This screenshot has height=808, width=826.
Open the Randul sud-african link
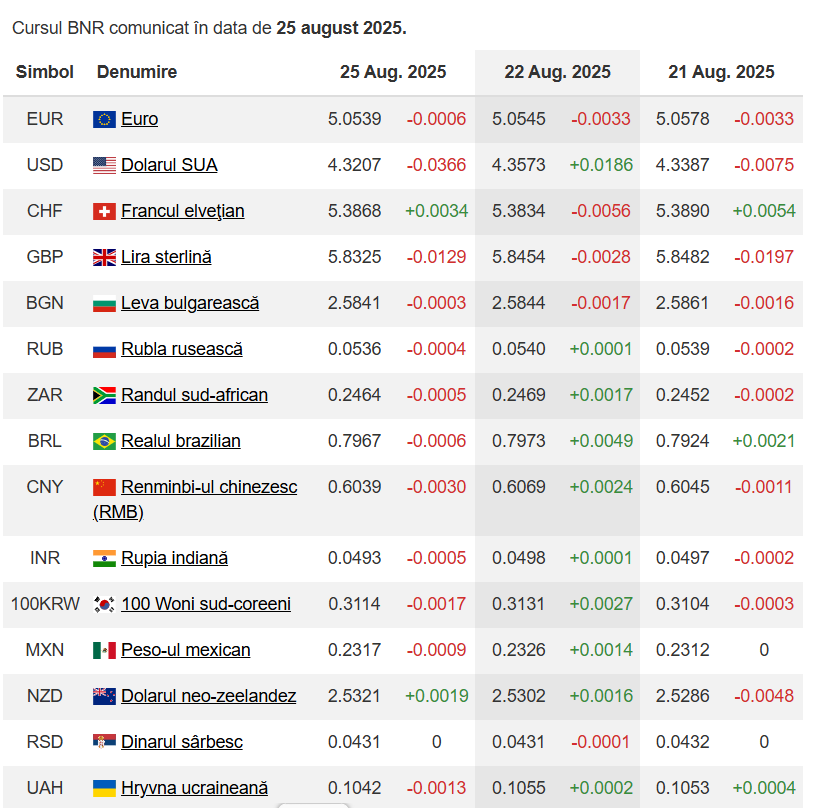click(x=194, y=395)
